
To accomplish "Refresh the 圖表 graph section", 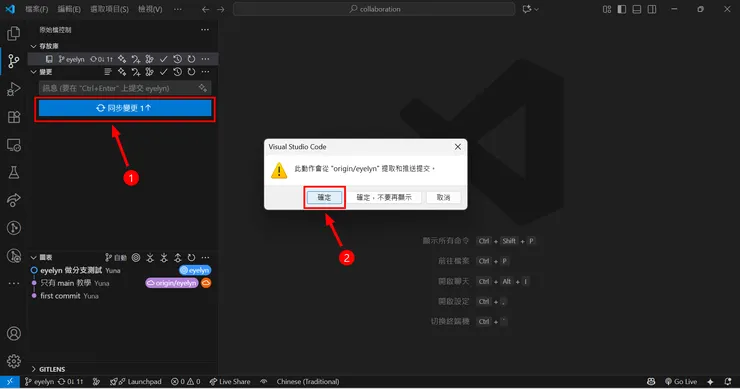I will pyautogui.click(x=191, y=257).
